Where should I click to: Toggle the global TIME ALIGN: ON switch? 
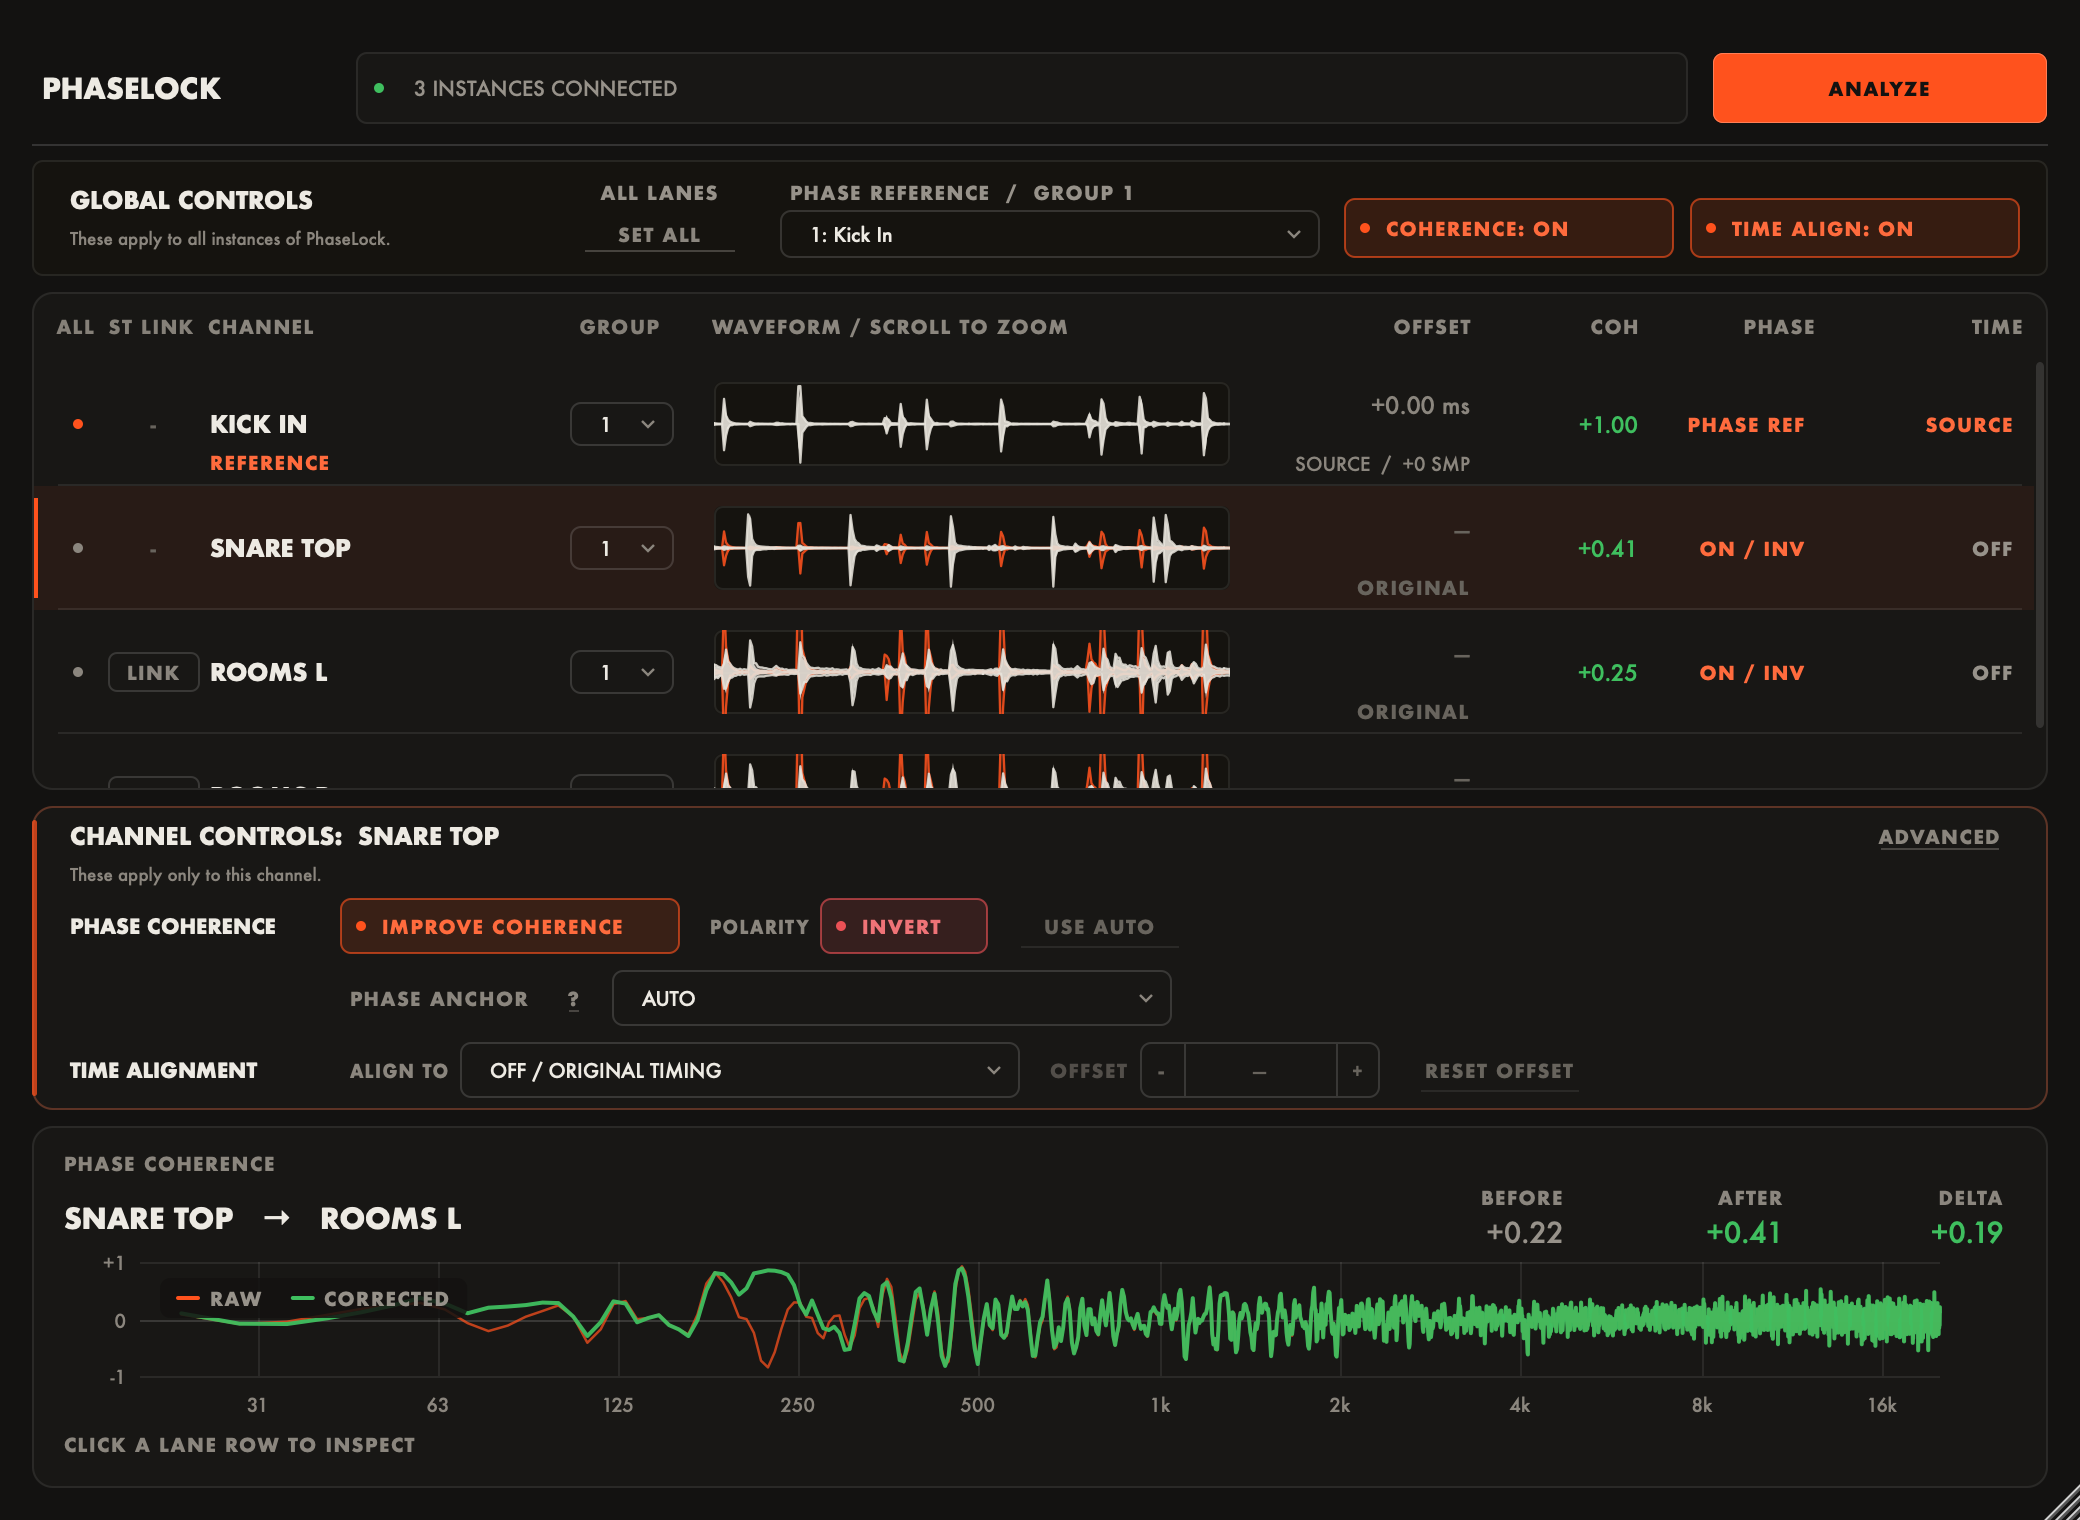pos(1854,228)
